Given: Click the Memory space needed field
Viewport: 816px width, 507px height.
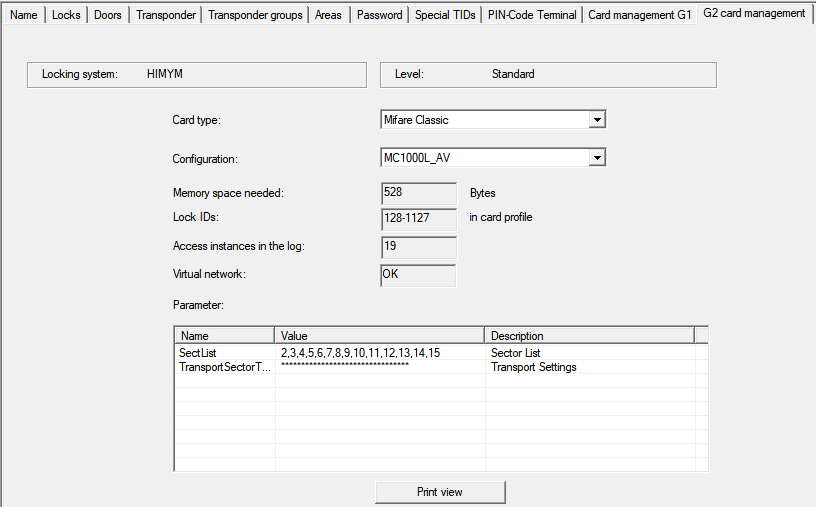Looking at the screenshot, I should pos(419,193).
